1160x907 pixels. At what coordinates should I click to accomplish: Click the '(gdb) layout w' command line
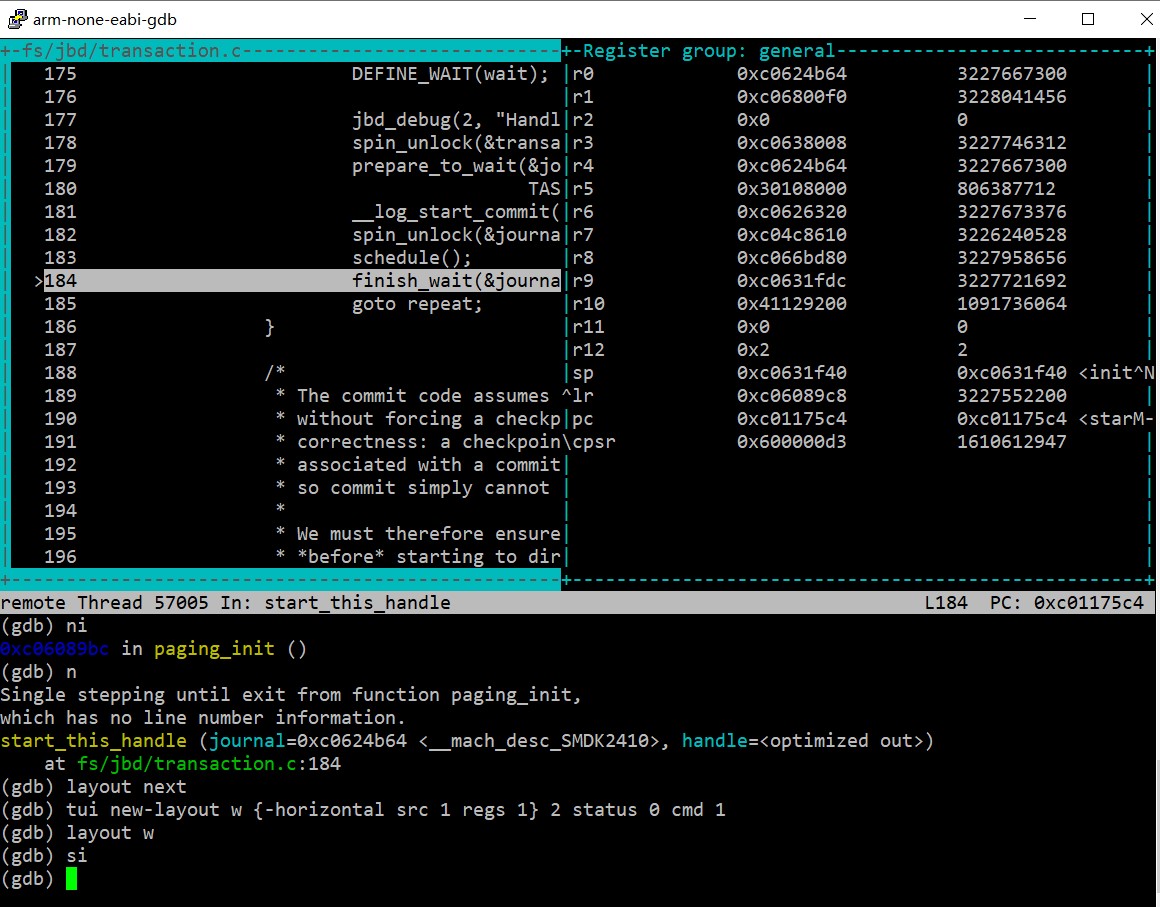[77, 832]
